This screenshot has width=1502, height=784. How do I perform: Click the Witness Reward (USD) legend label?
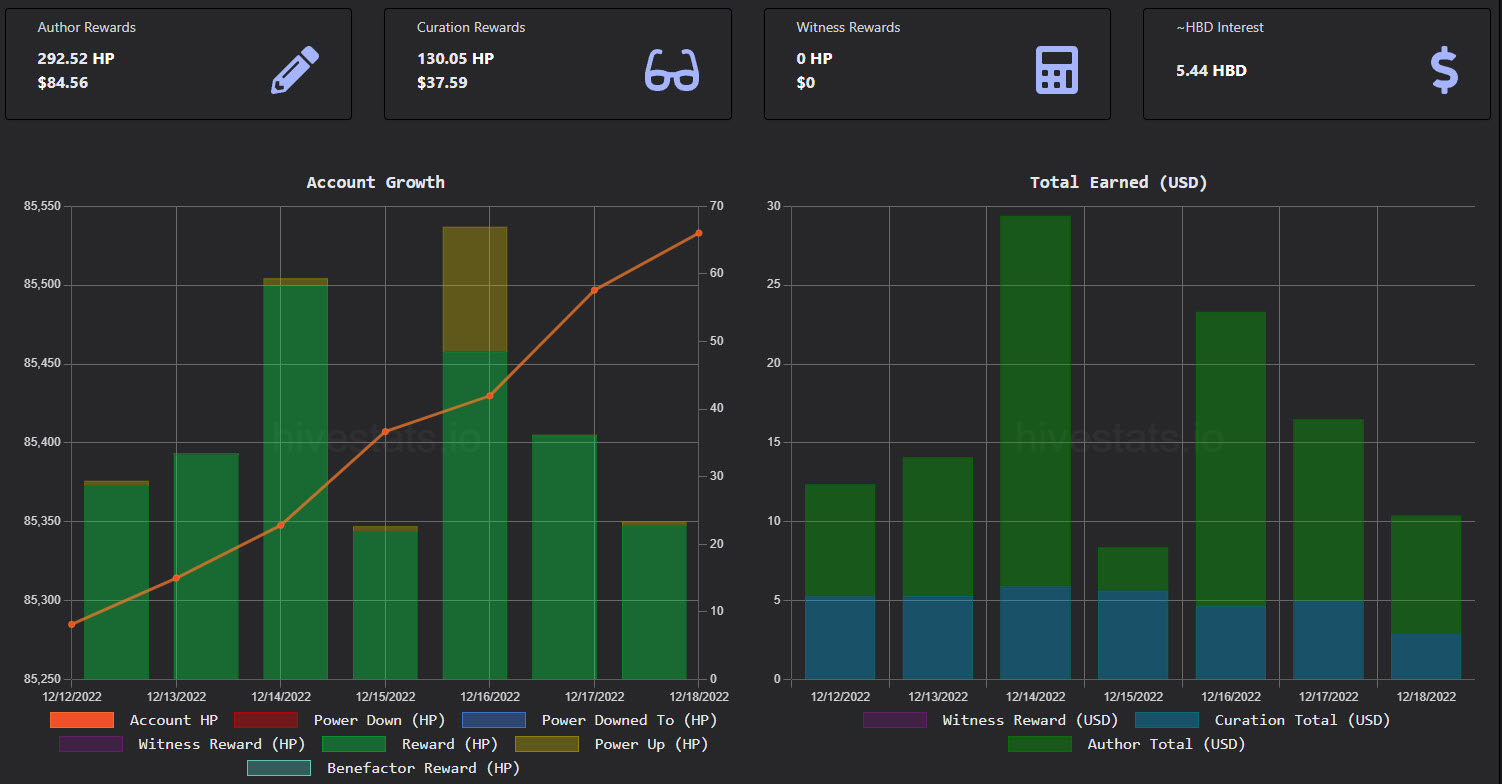coord(1030,720)
